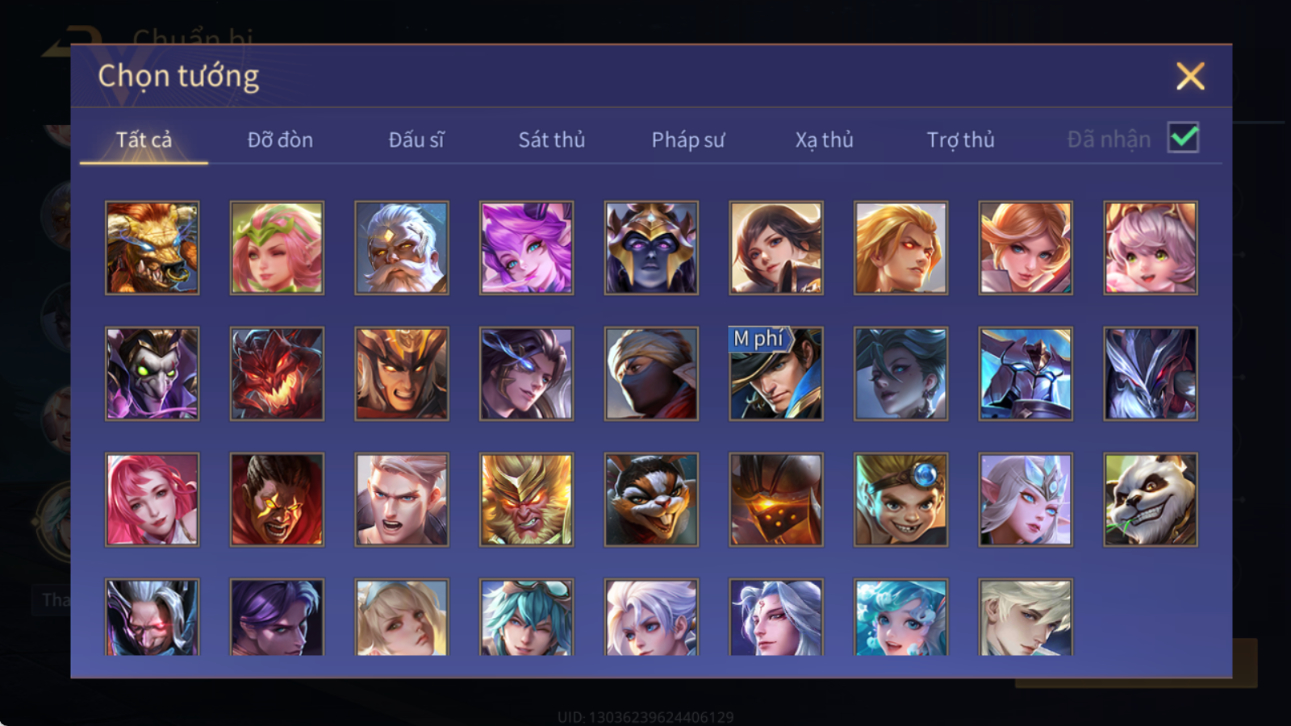The height and width of the screenshot is (726, 1291).
Task: Close the Chọn tướng dialog
Action: [1190, 76]
